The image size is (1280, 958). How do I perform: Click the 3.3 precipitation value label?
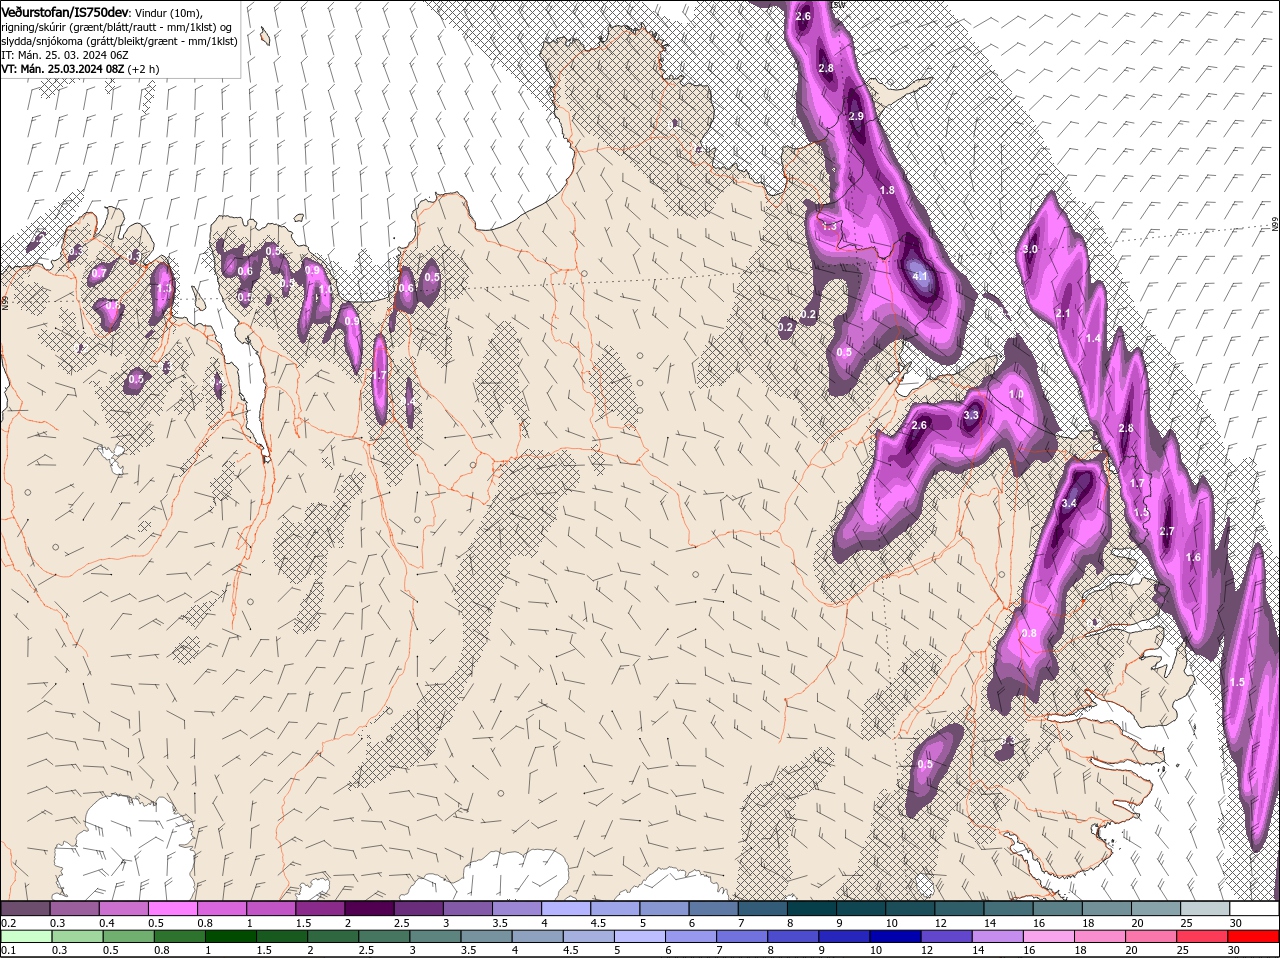point(970,415)
